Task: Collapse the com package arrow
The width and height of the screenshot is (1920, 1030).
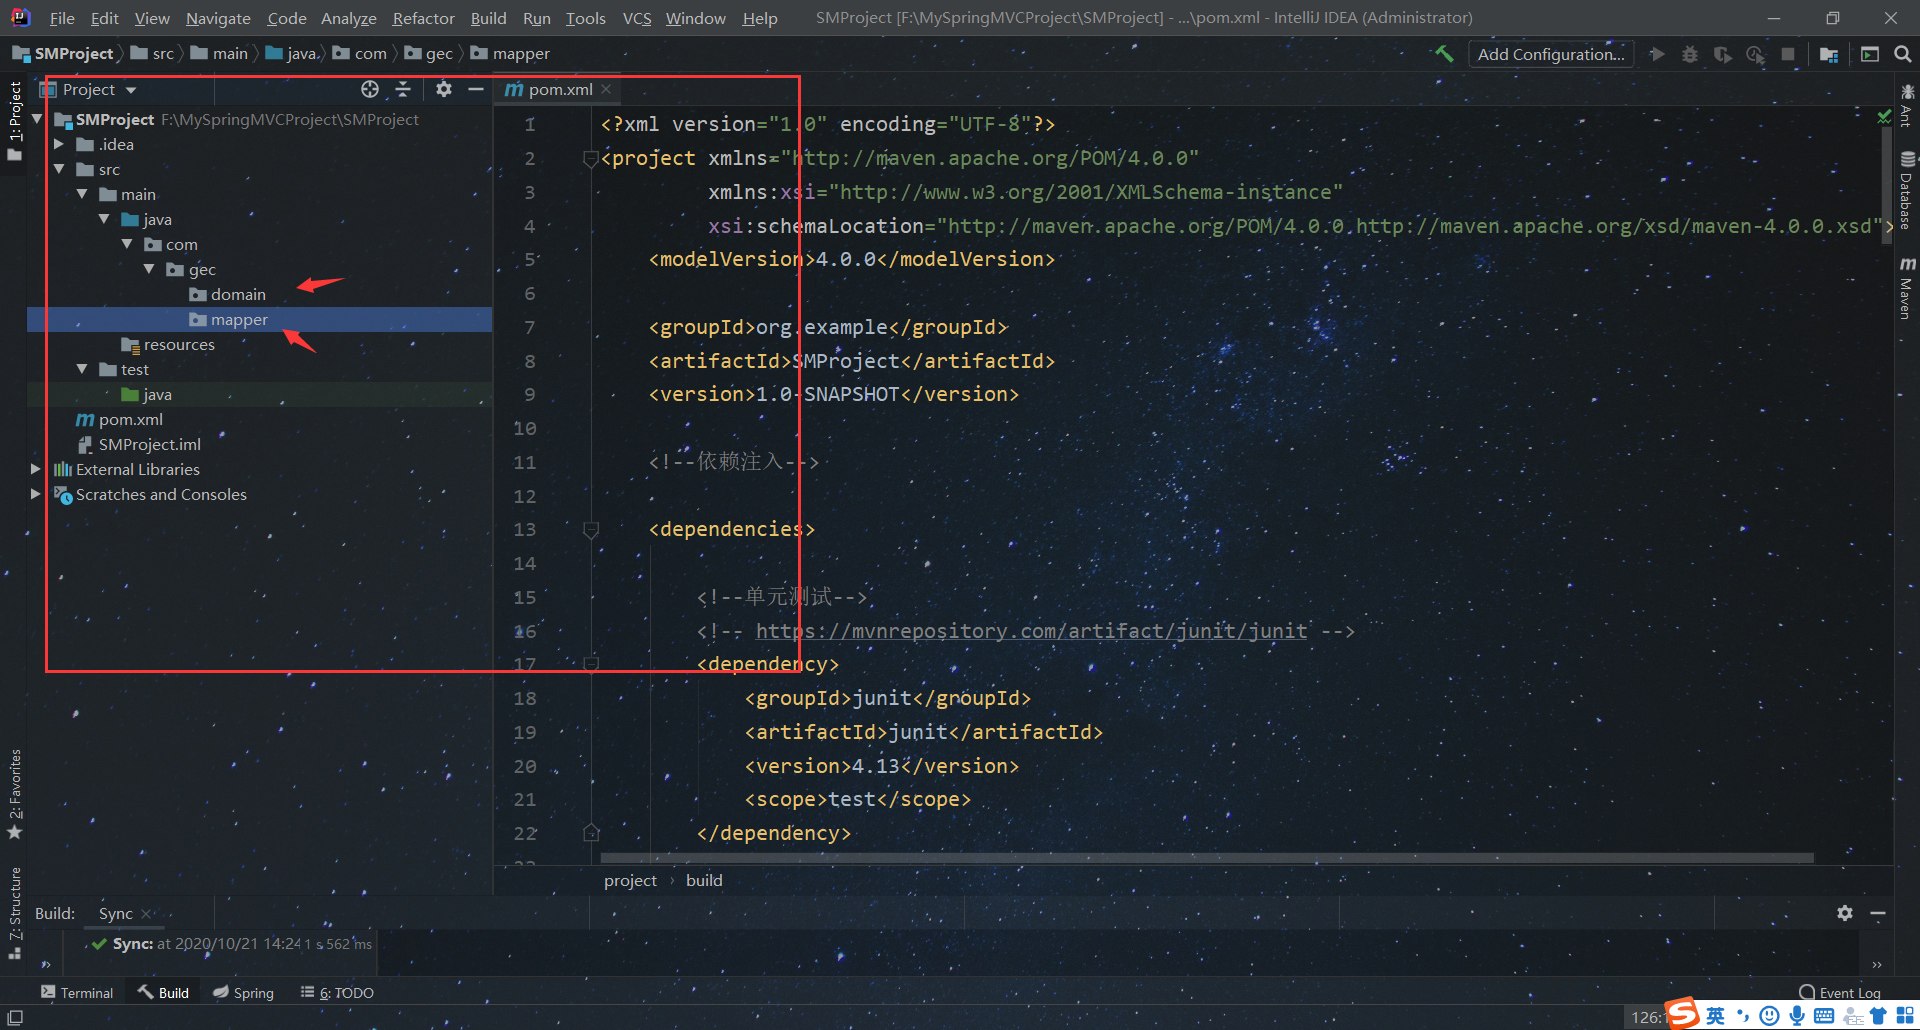Action: pos(127,244)
